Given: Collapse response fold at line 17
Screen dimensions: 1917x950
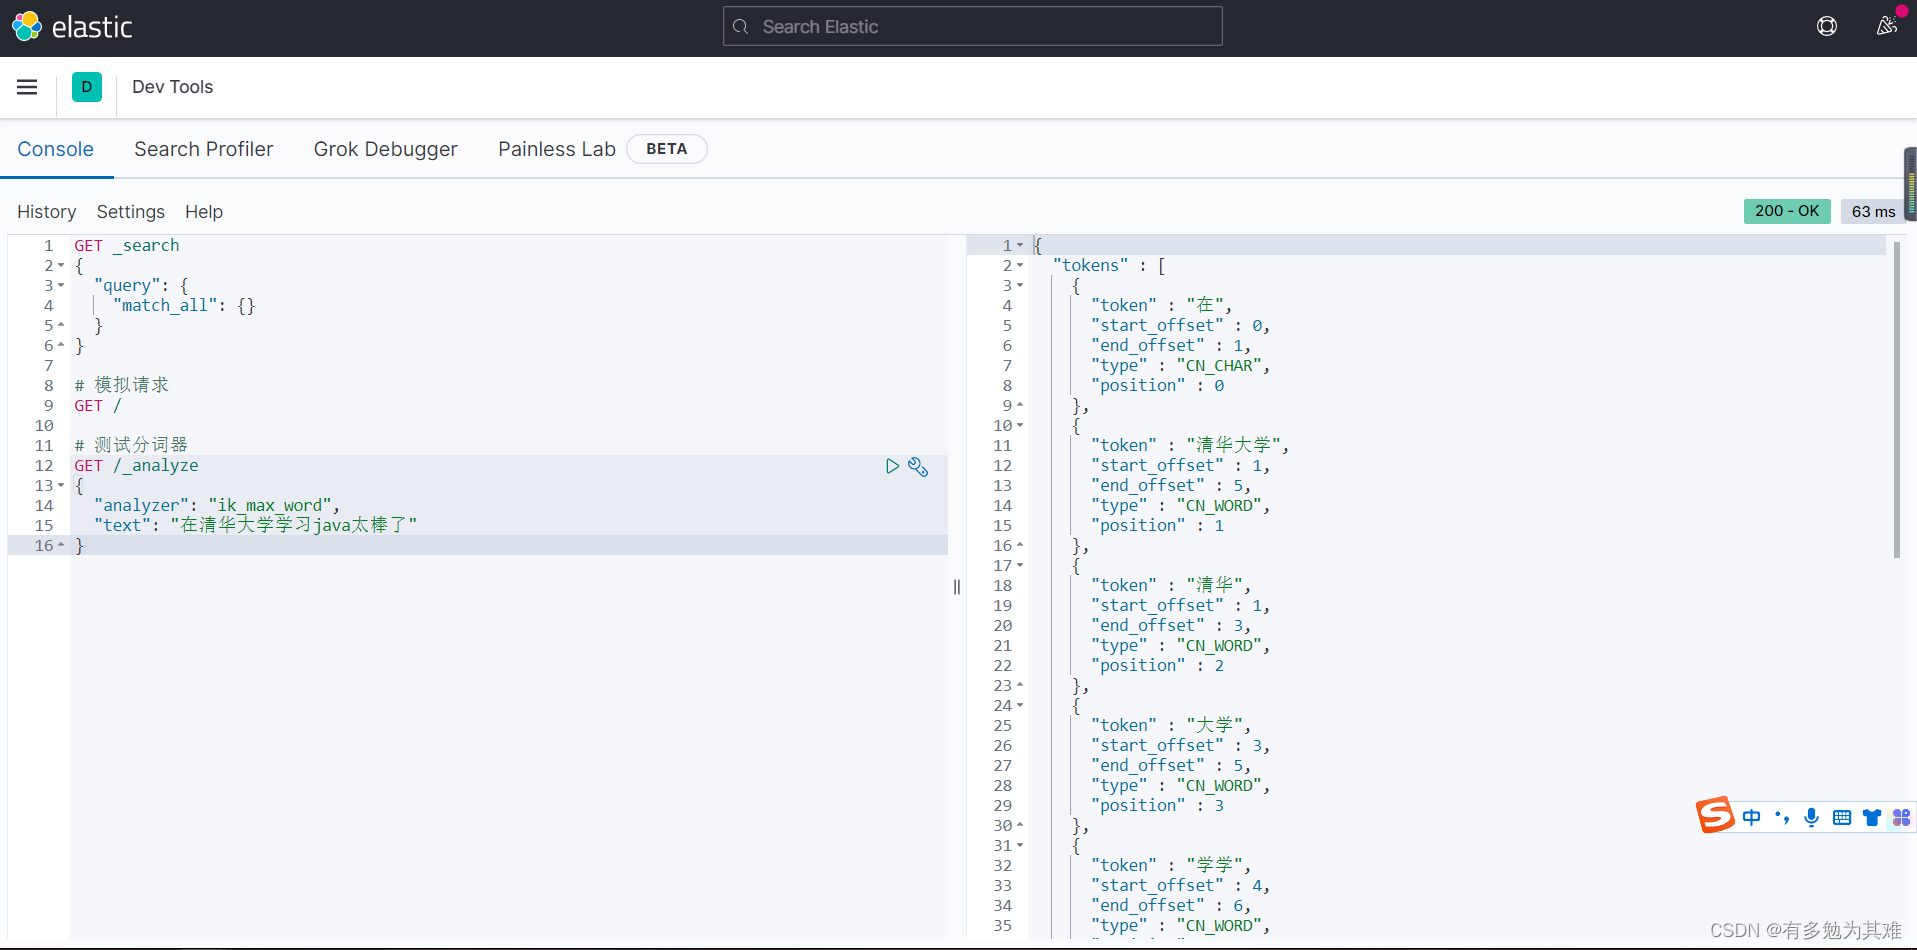Looking at the screenshot, I should [1020, 566].
